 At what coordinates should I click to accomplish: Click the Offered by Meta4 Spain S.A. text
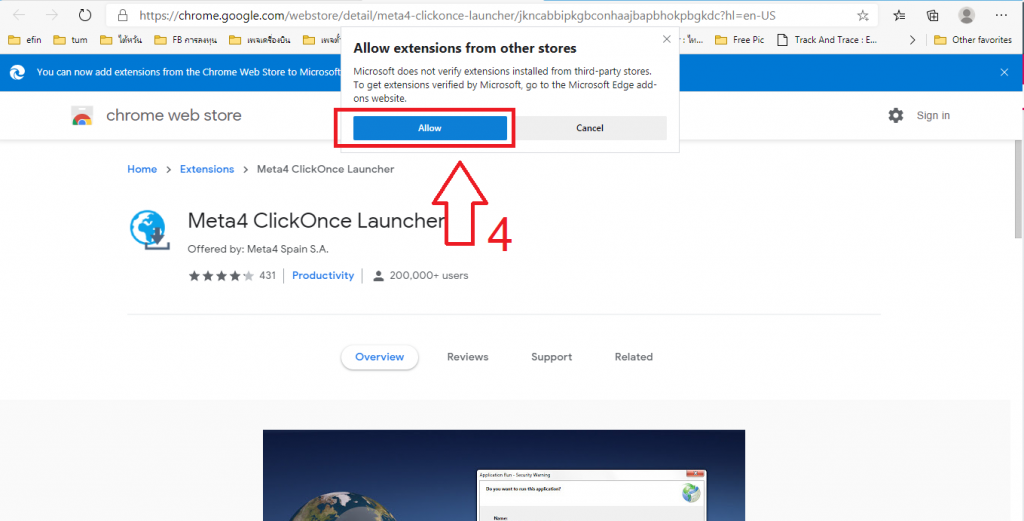[x=258, y=249]
